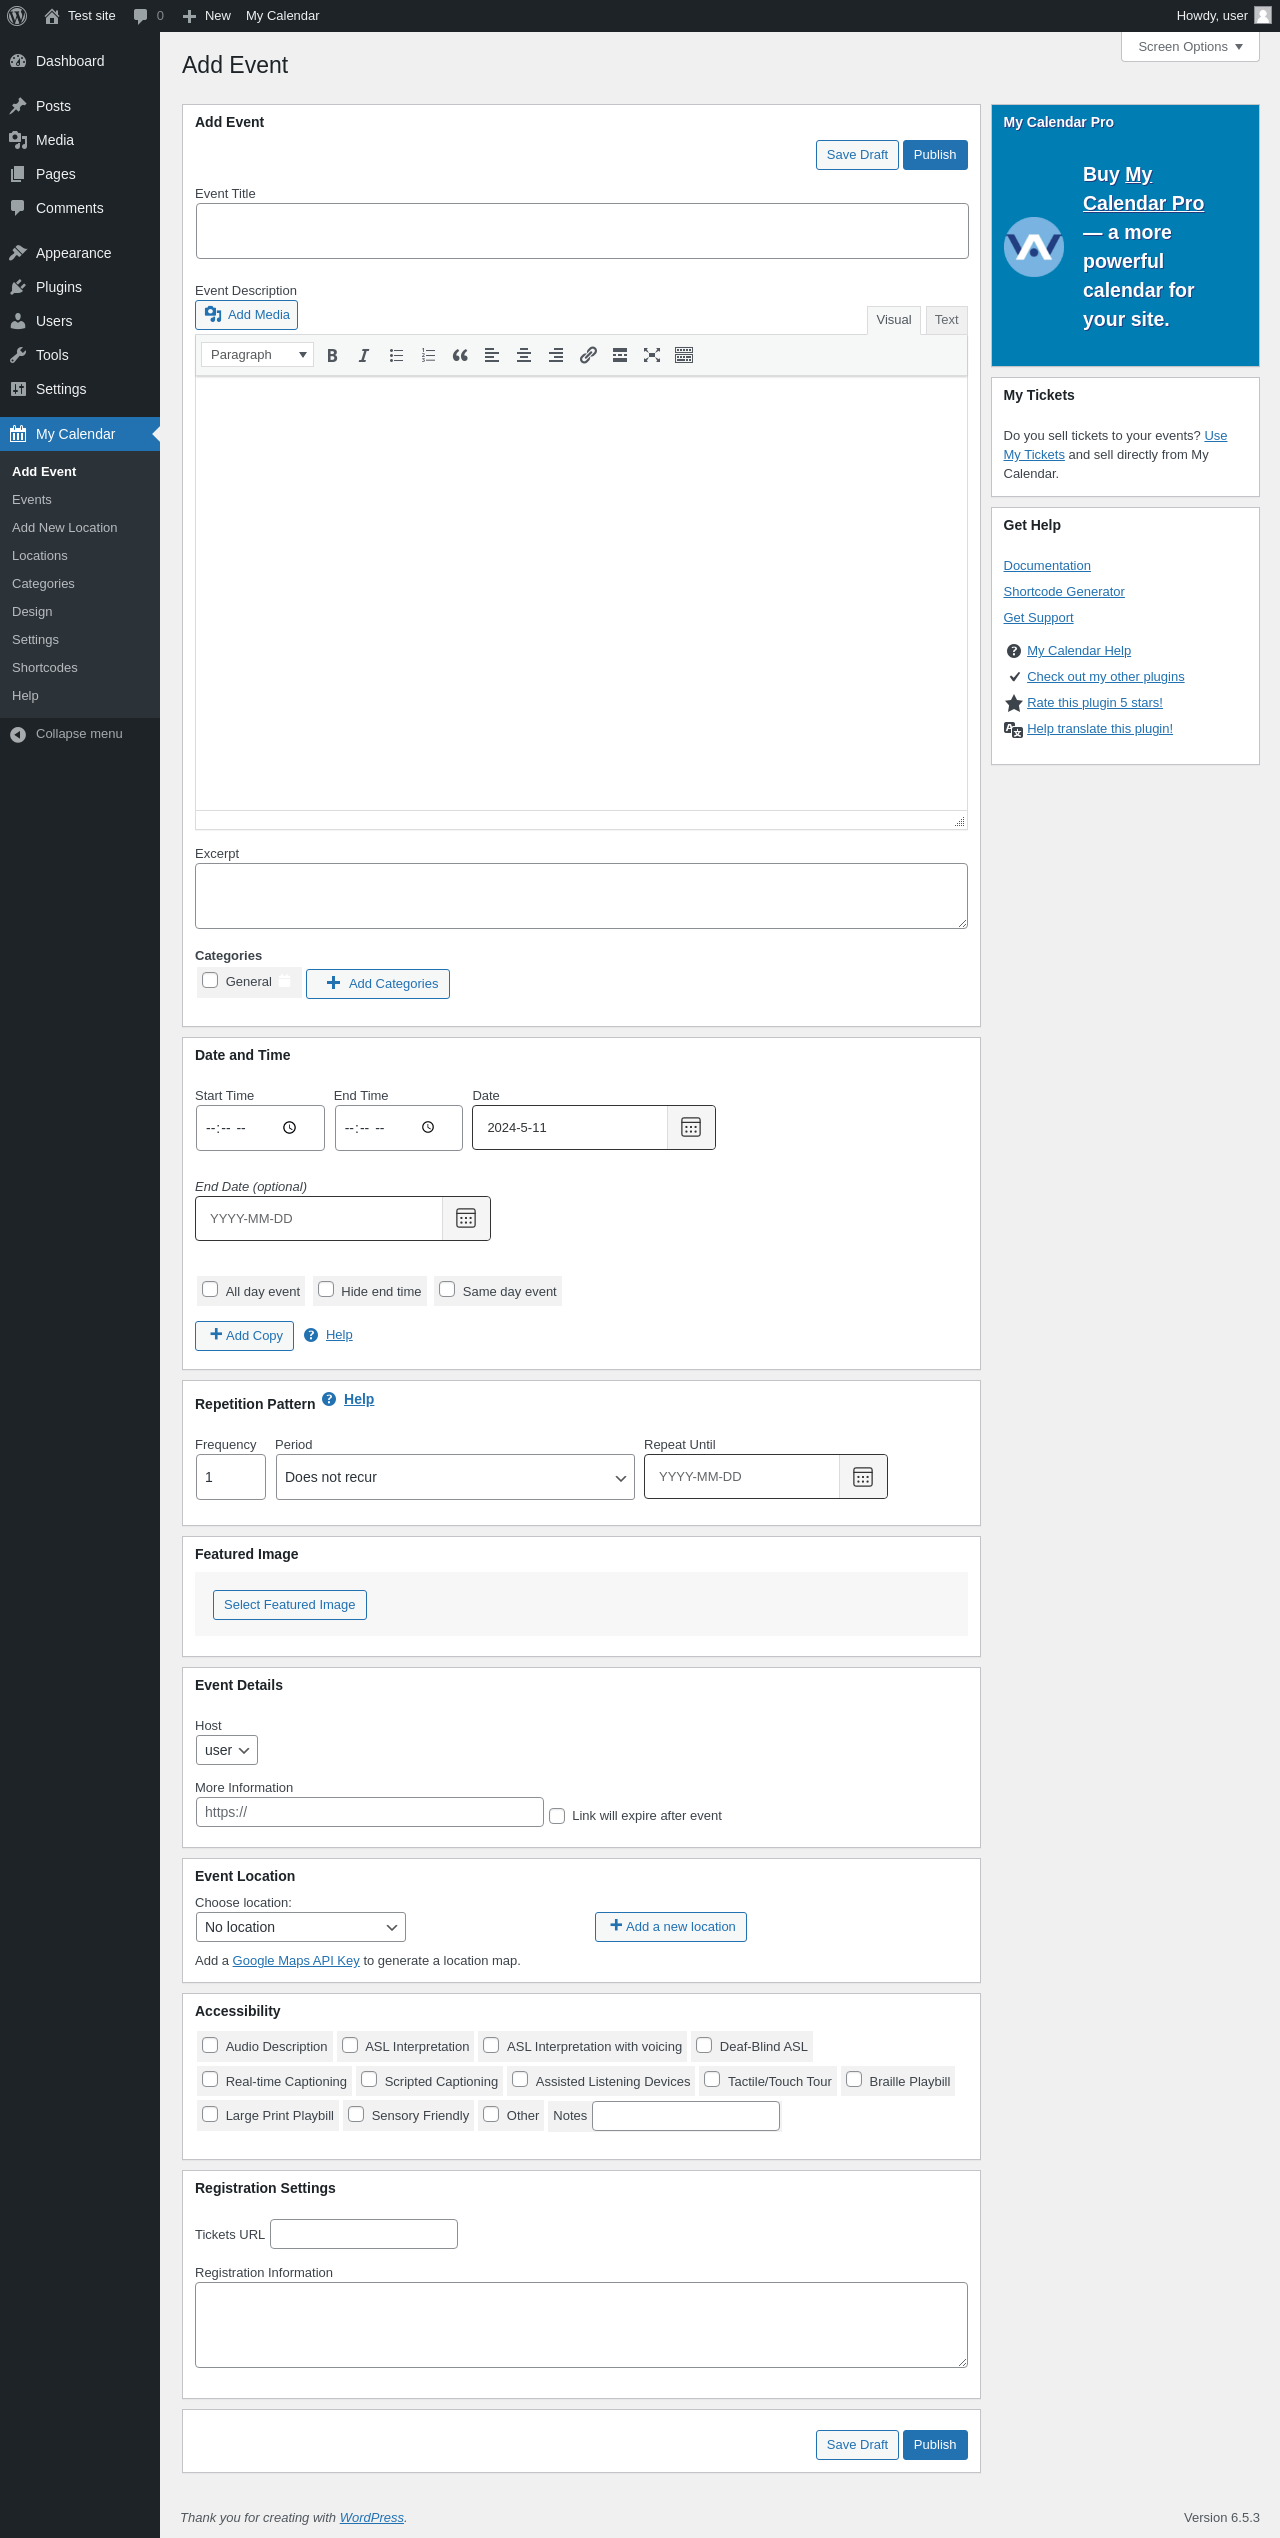The width and height of the screenshot is (1280, 2538).
Task: Open Locations in the sidebar menu
Action: 40,556
